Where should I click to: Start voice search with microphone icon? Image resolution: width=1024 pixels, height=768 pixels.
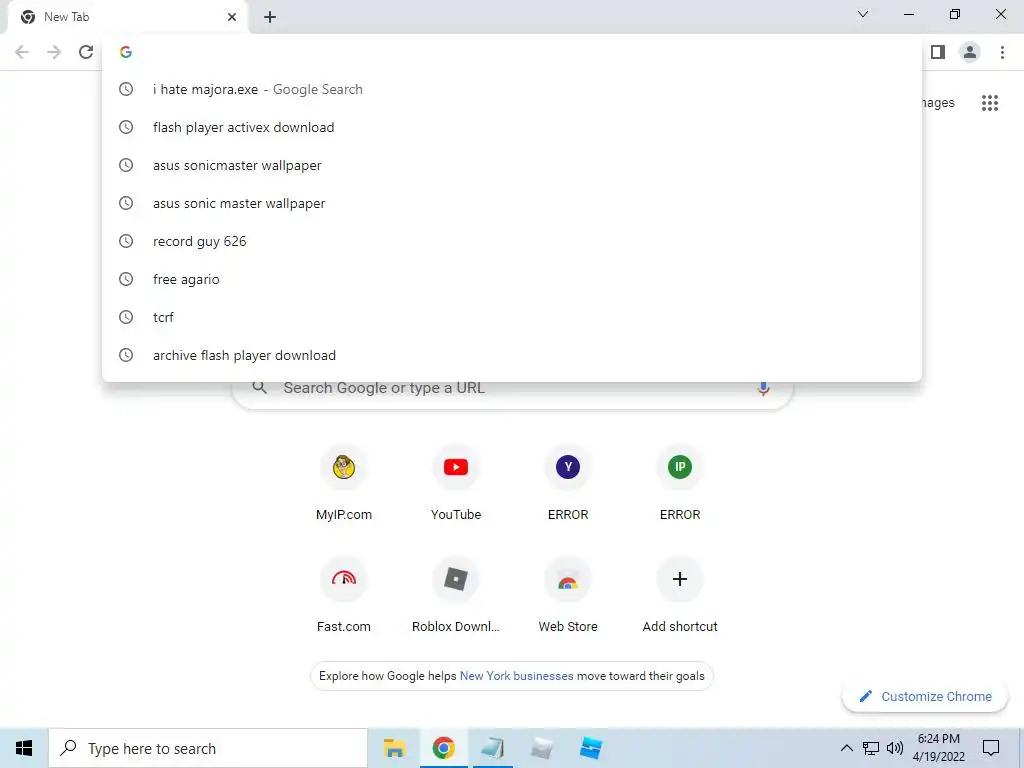(x=763, y=389)
